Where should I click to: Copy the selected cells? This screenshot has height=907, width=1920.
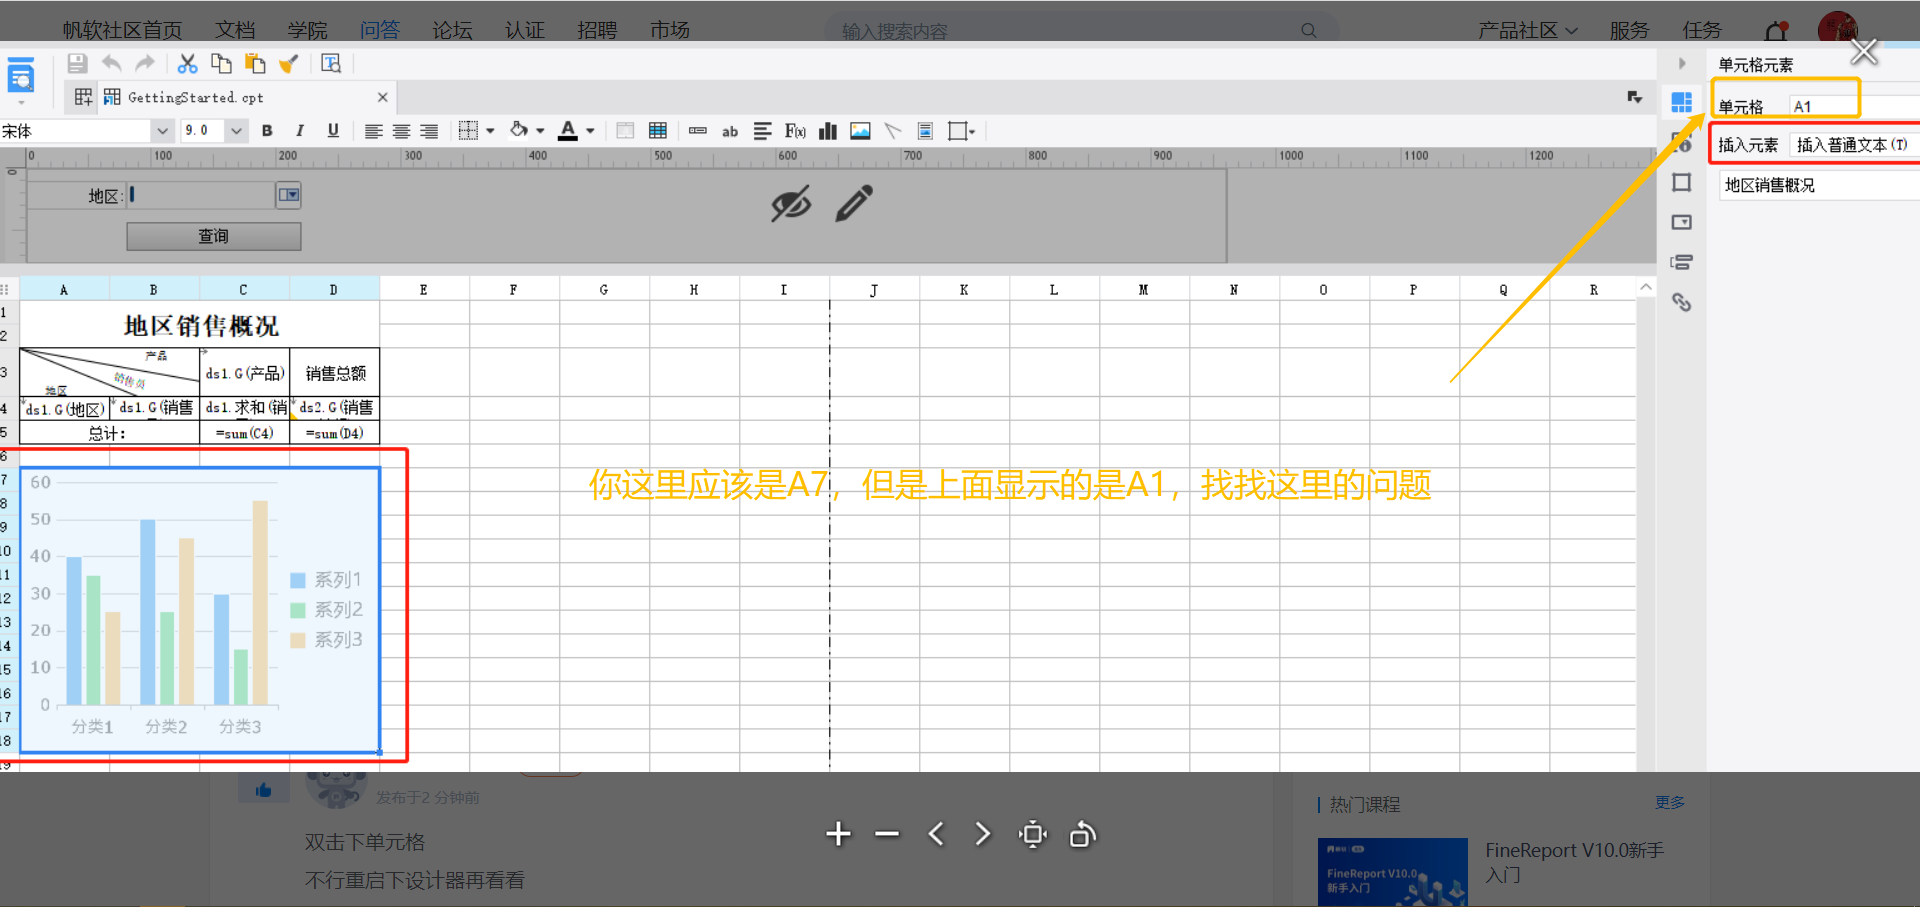pos(221,64)
